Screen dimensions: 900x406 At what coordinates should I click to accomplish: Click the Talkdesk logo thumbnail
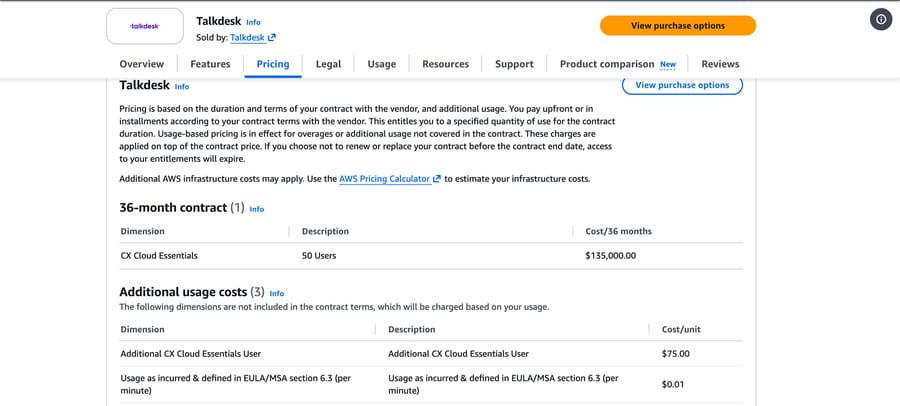pos(145,26)
